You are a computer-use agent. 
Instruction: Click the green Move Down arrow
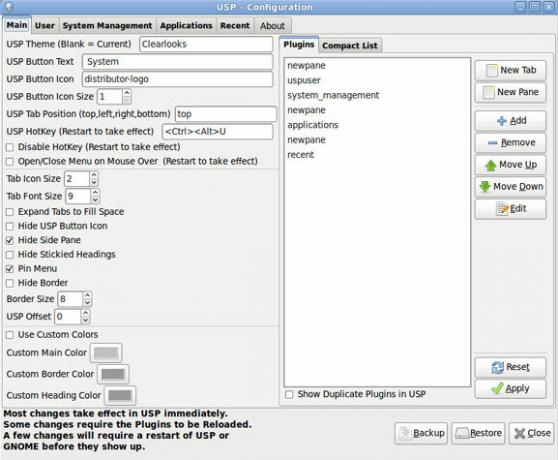point(485,186)
